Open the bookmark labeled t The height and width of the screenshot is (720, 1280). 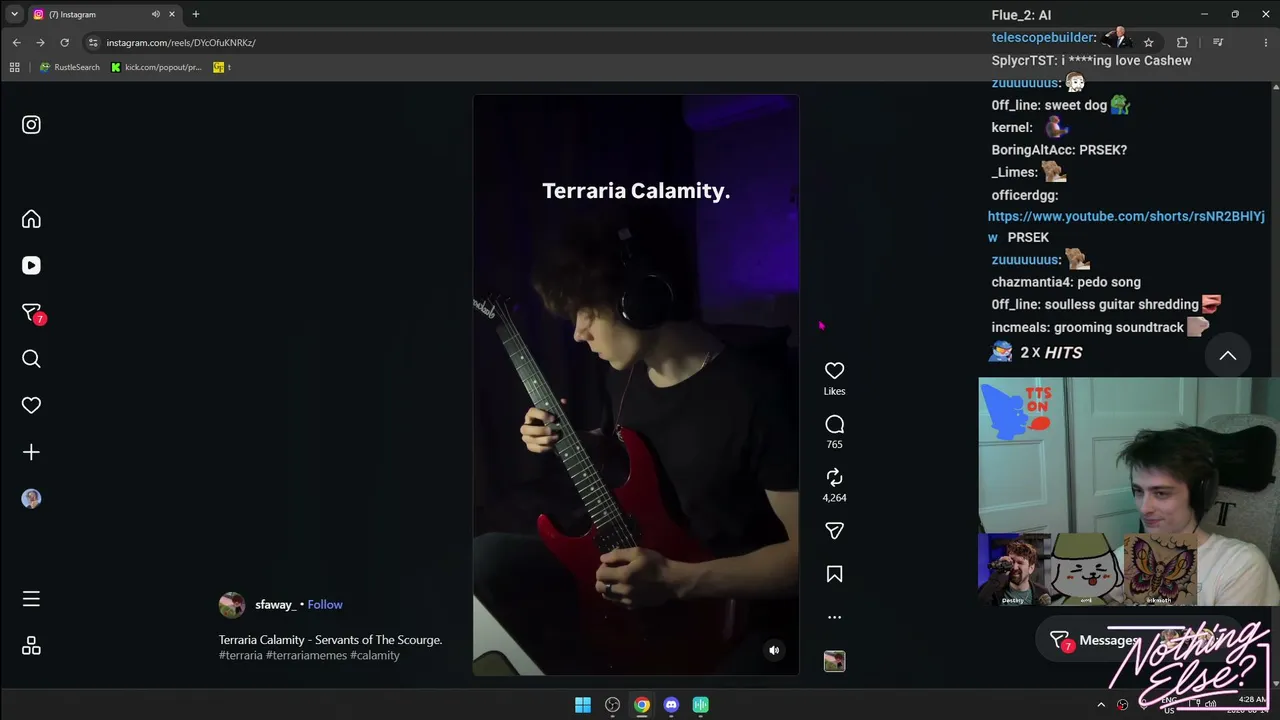pos(222,67)
